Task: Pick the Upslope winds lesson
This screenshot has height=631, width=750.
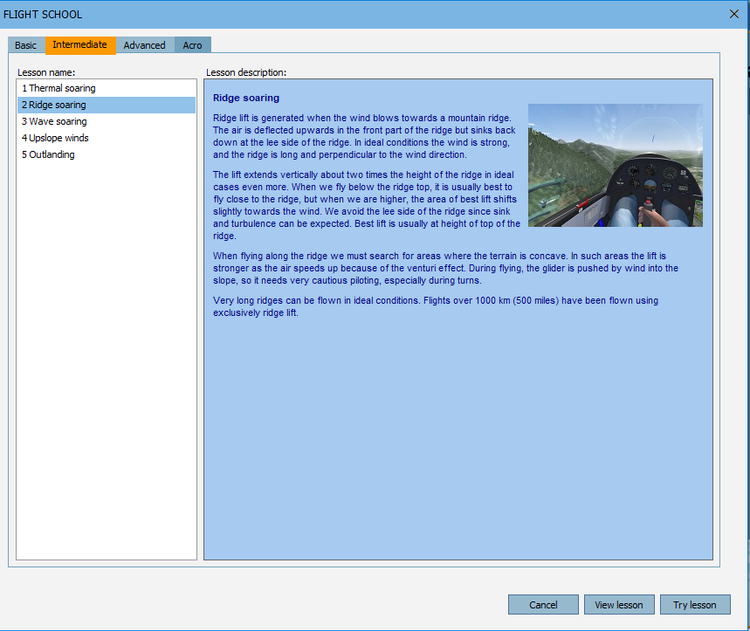Action: pos(106,138)
